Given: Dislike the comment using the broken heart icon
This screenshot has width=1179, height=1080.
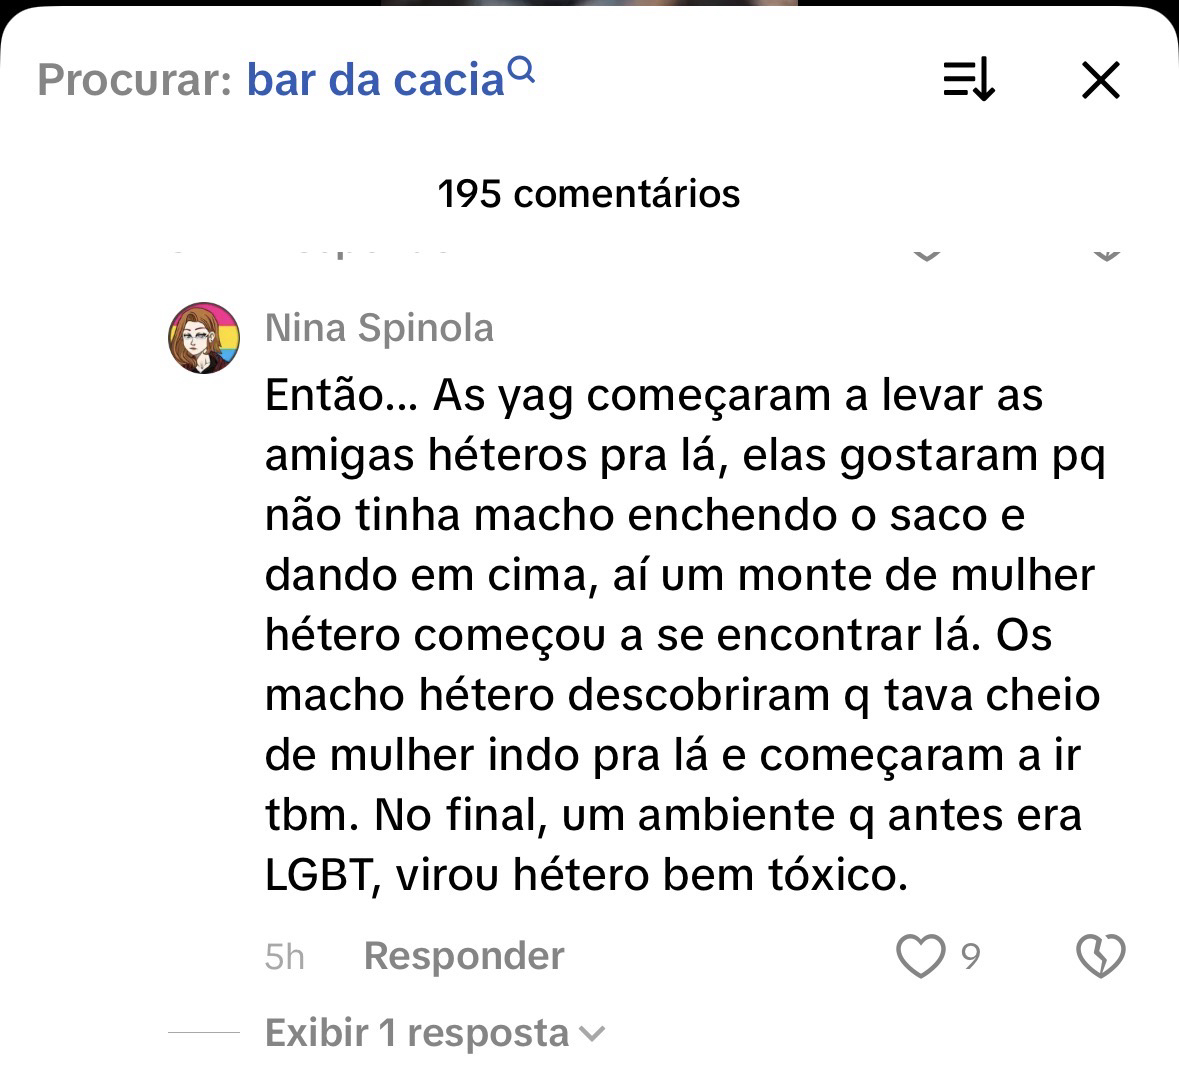Looking at the screenshot, I should point(1100,956).
